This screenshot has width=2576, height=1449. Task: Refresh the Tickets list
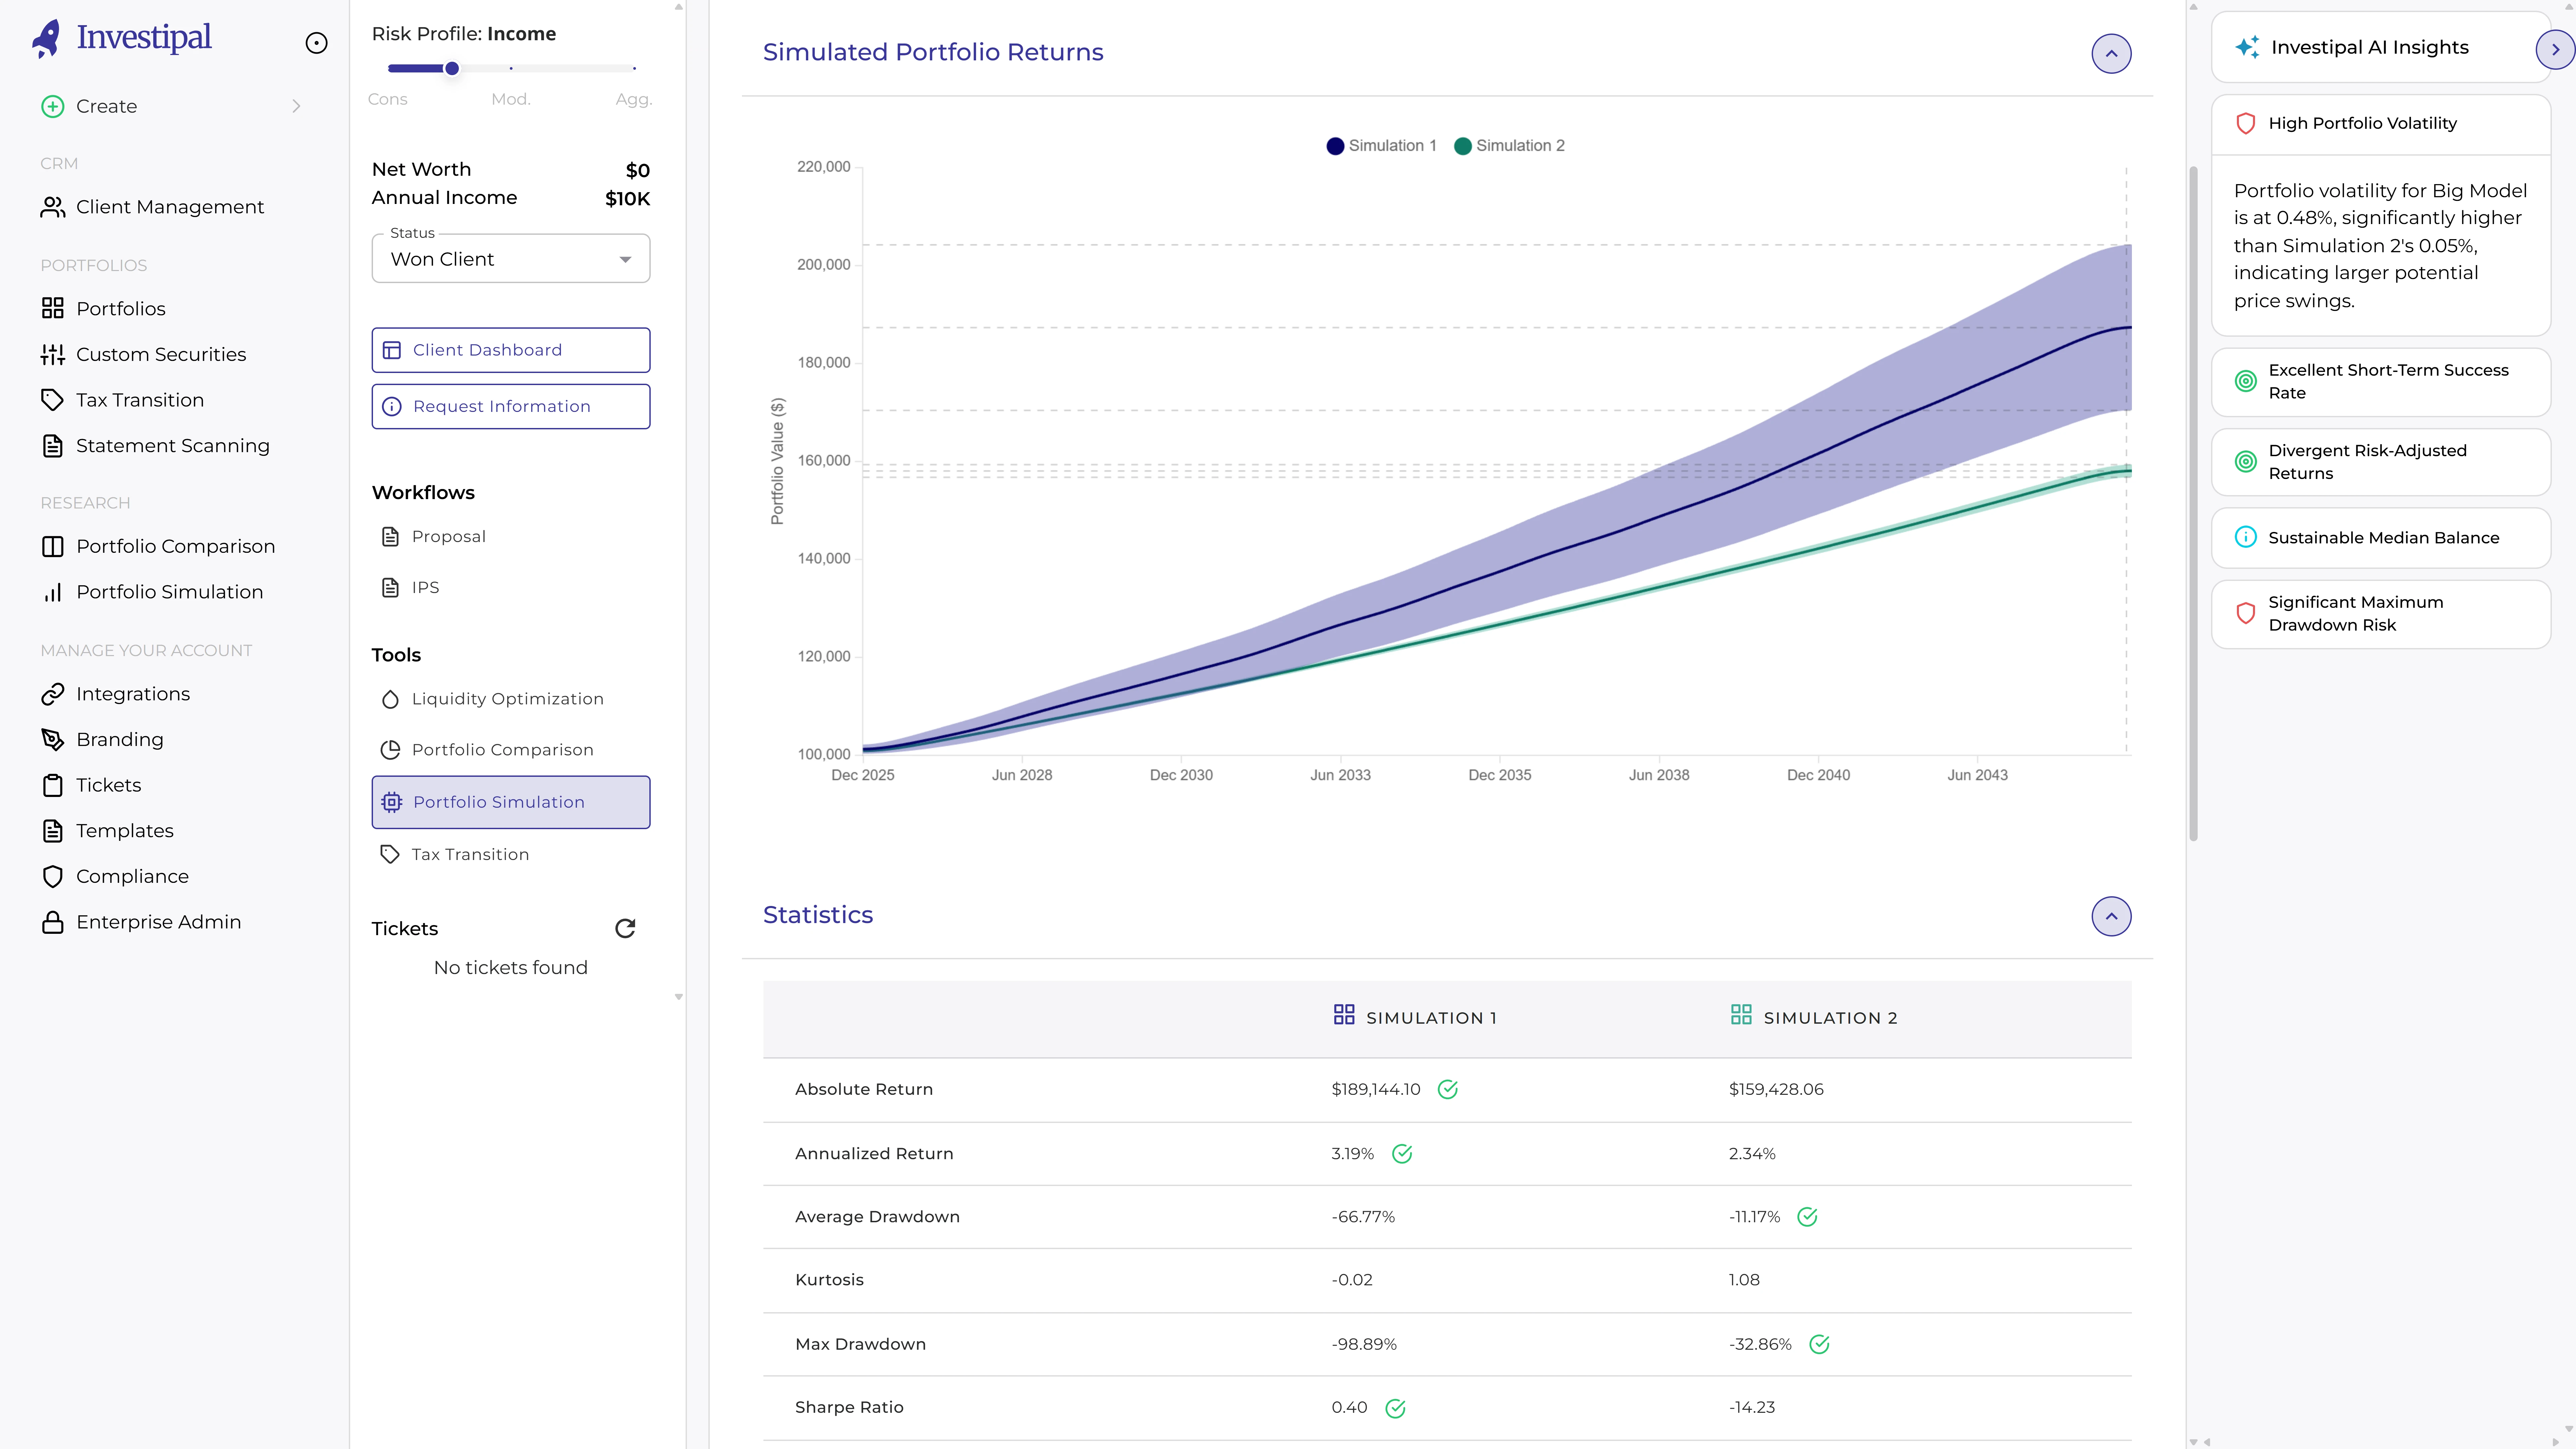625,929
